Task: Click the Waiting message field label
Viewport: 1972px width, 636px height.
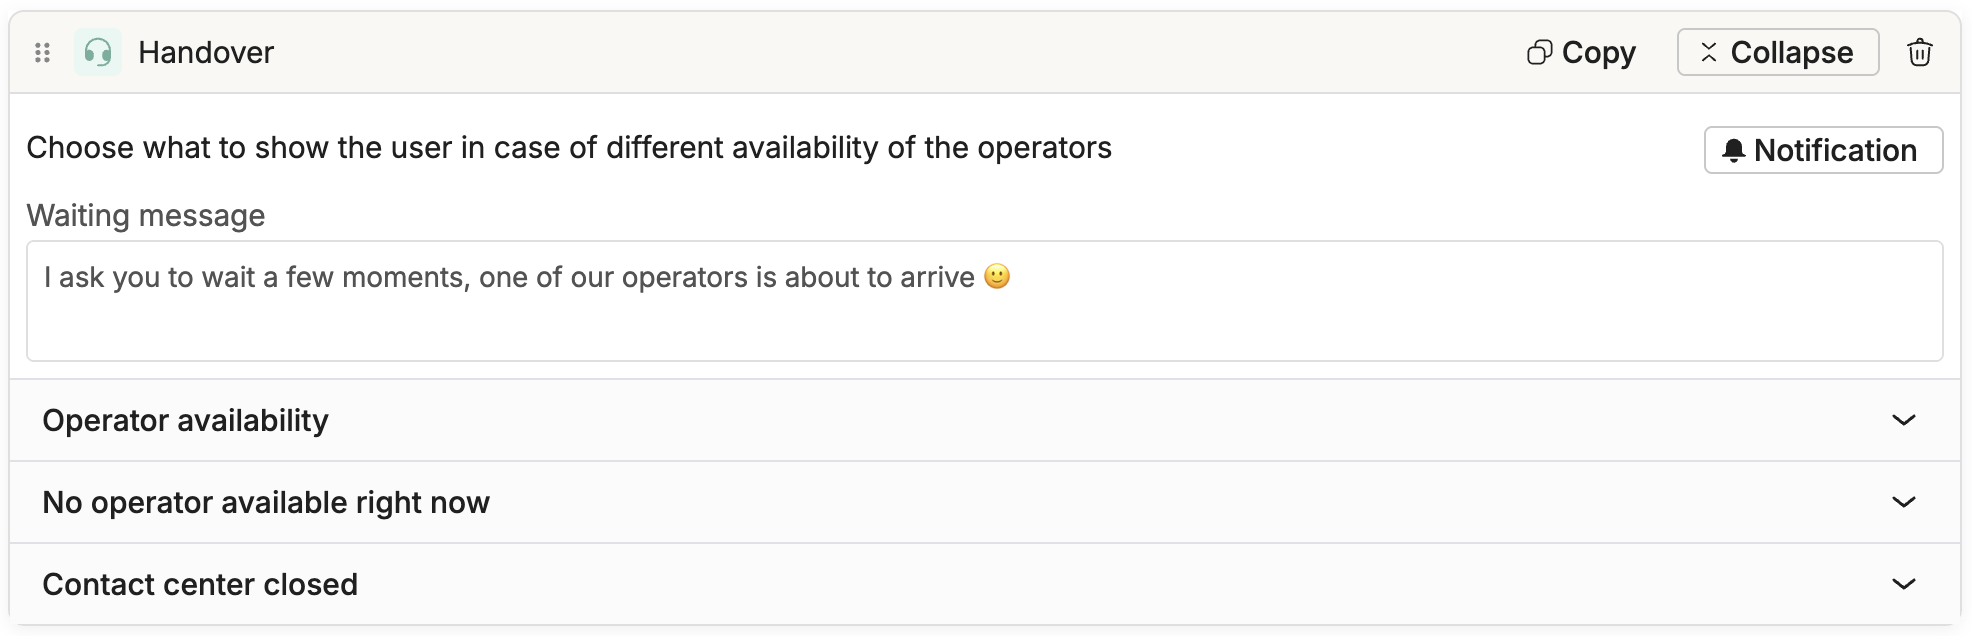Action: (146, 216)
